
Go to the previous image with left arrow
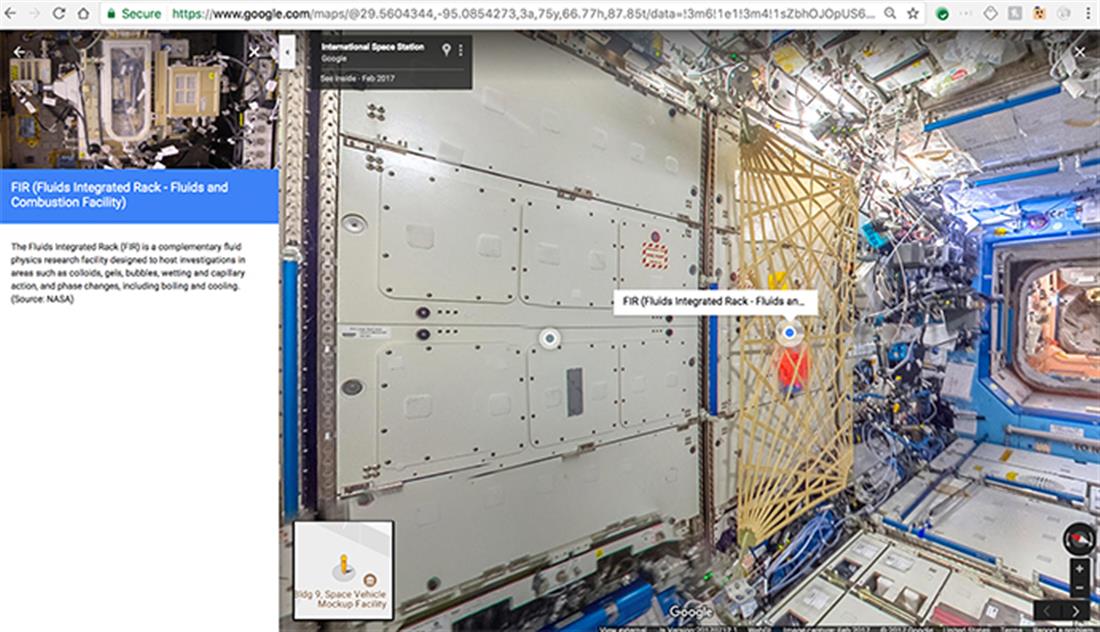(1047, 610)
